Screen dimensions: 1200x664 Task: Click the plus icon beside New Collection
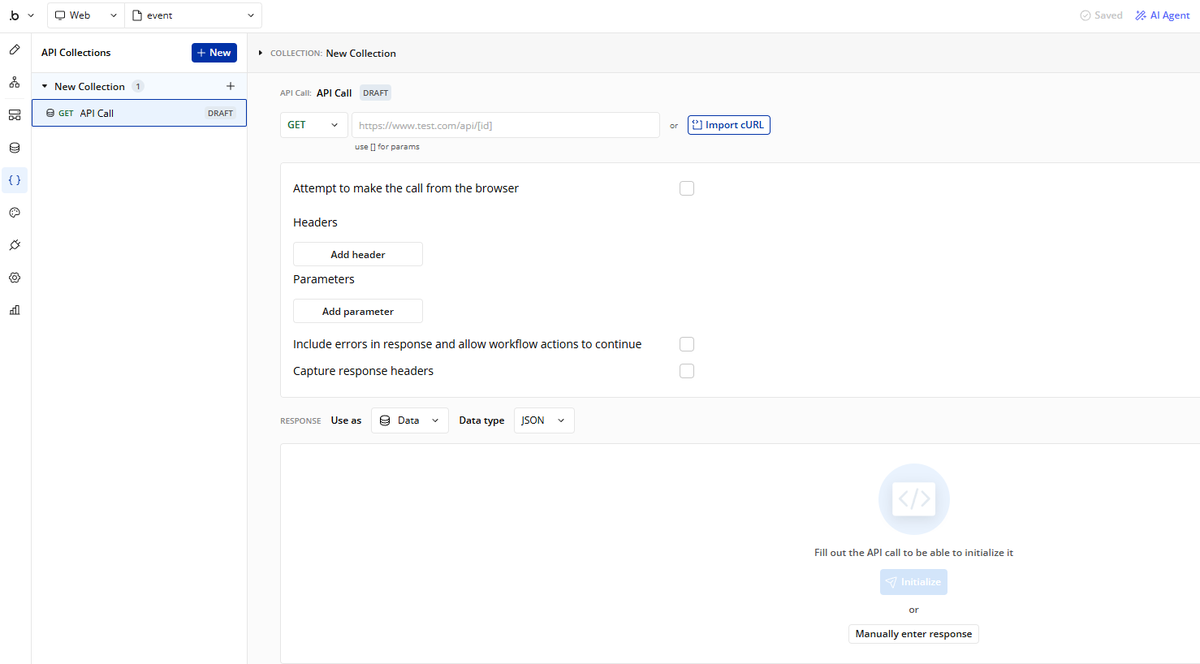pos(230,86)
